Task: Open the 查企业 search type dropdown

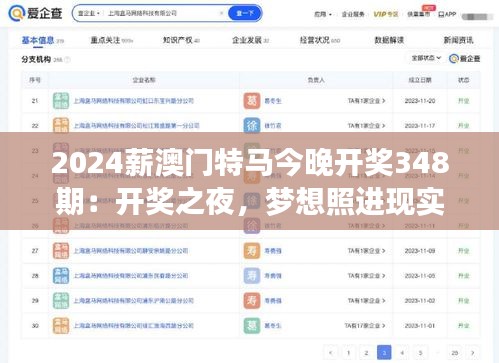Action: (89, 13)
